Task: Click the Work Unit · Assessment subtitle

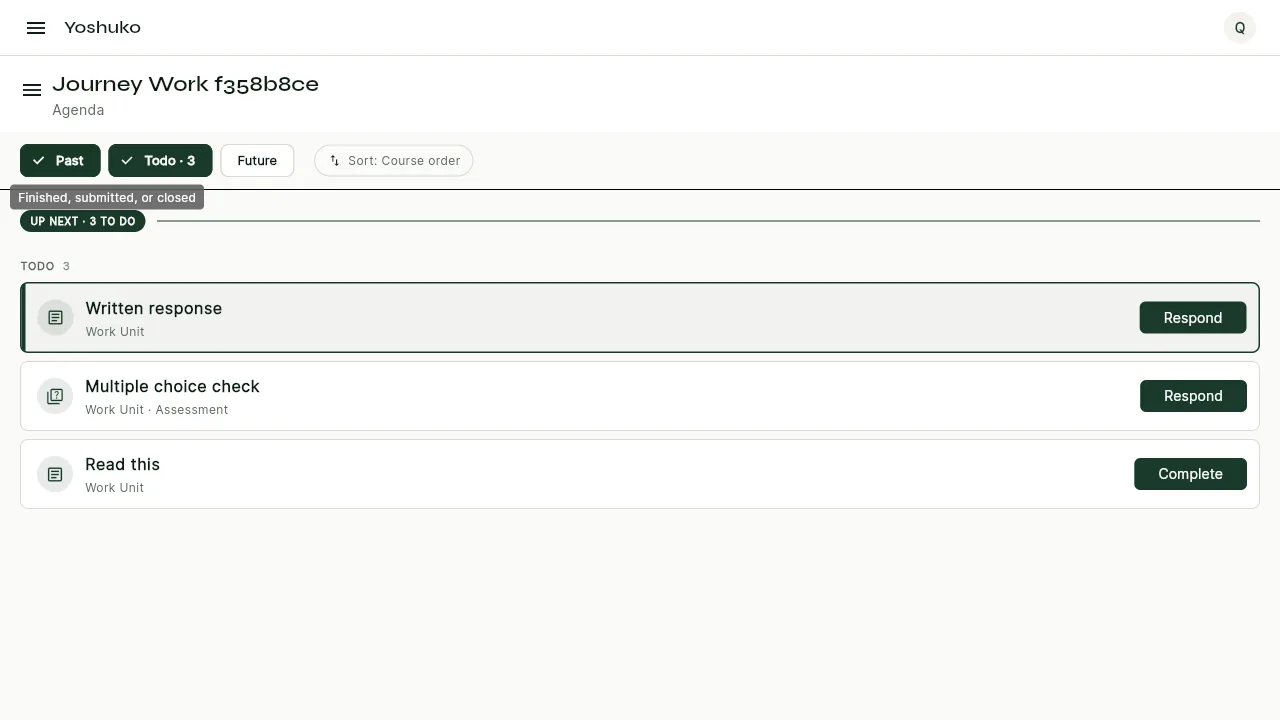Action: coord(157,410)
